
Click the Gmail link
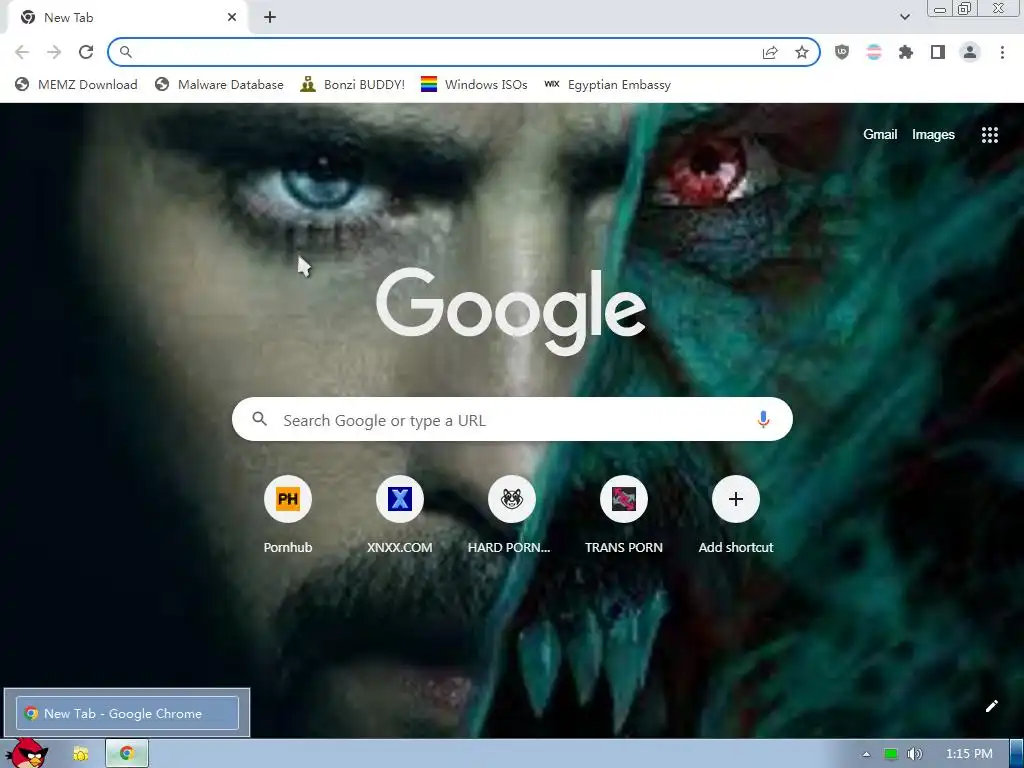pyautogui.click(x=880, y=135)
